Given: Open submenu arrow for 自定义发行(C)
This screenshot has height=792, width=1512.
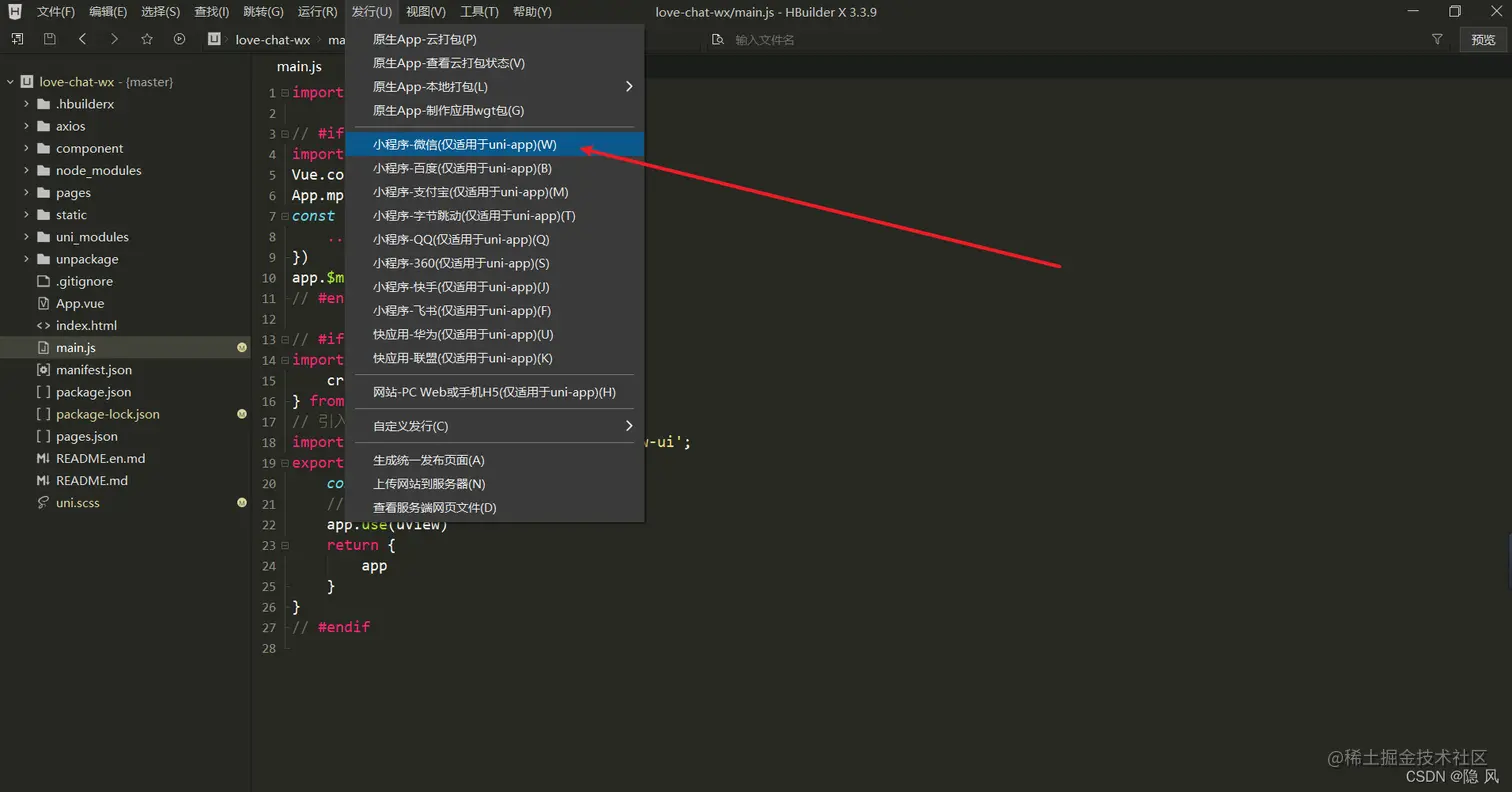Looking at the screenshot, I should pos(629,426).
